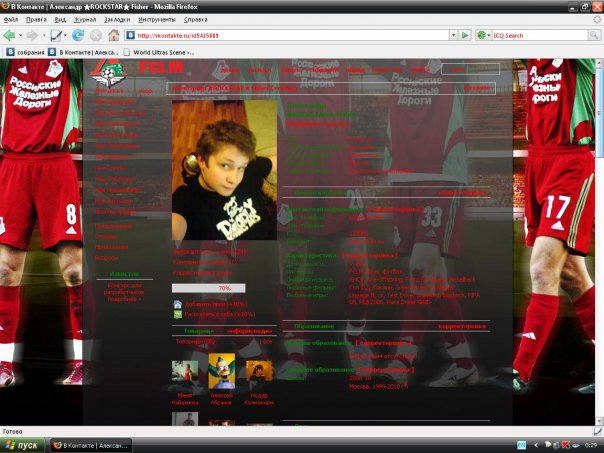Click the link 'Добавить меня (+10%)'
The width and height of the screenshot is (604, 453).
216,304
